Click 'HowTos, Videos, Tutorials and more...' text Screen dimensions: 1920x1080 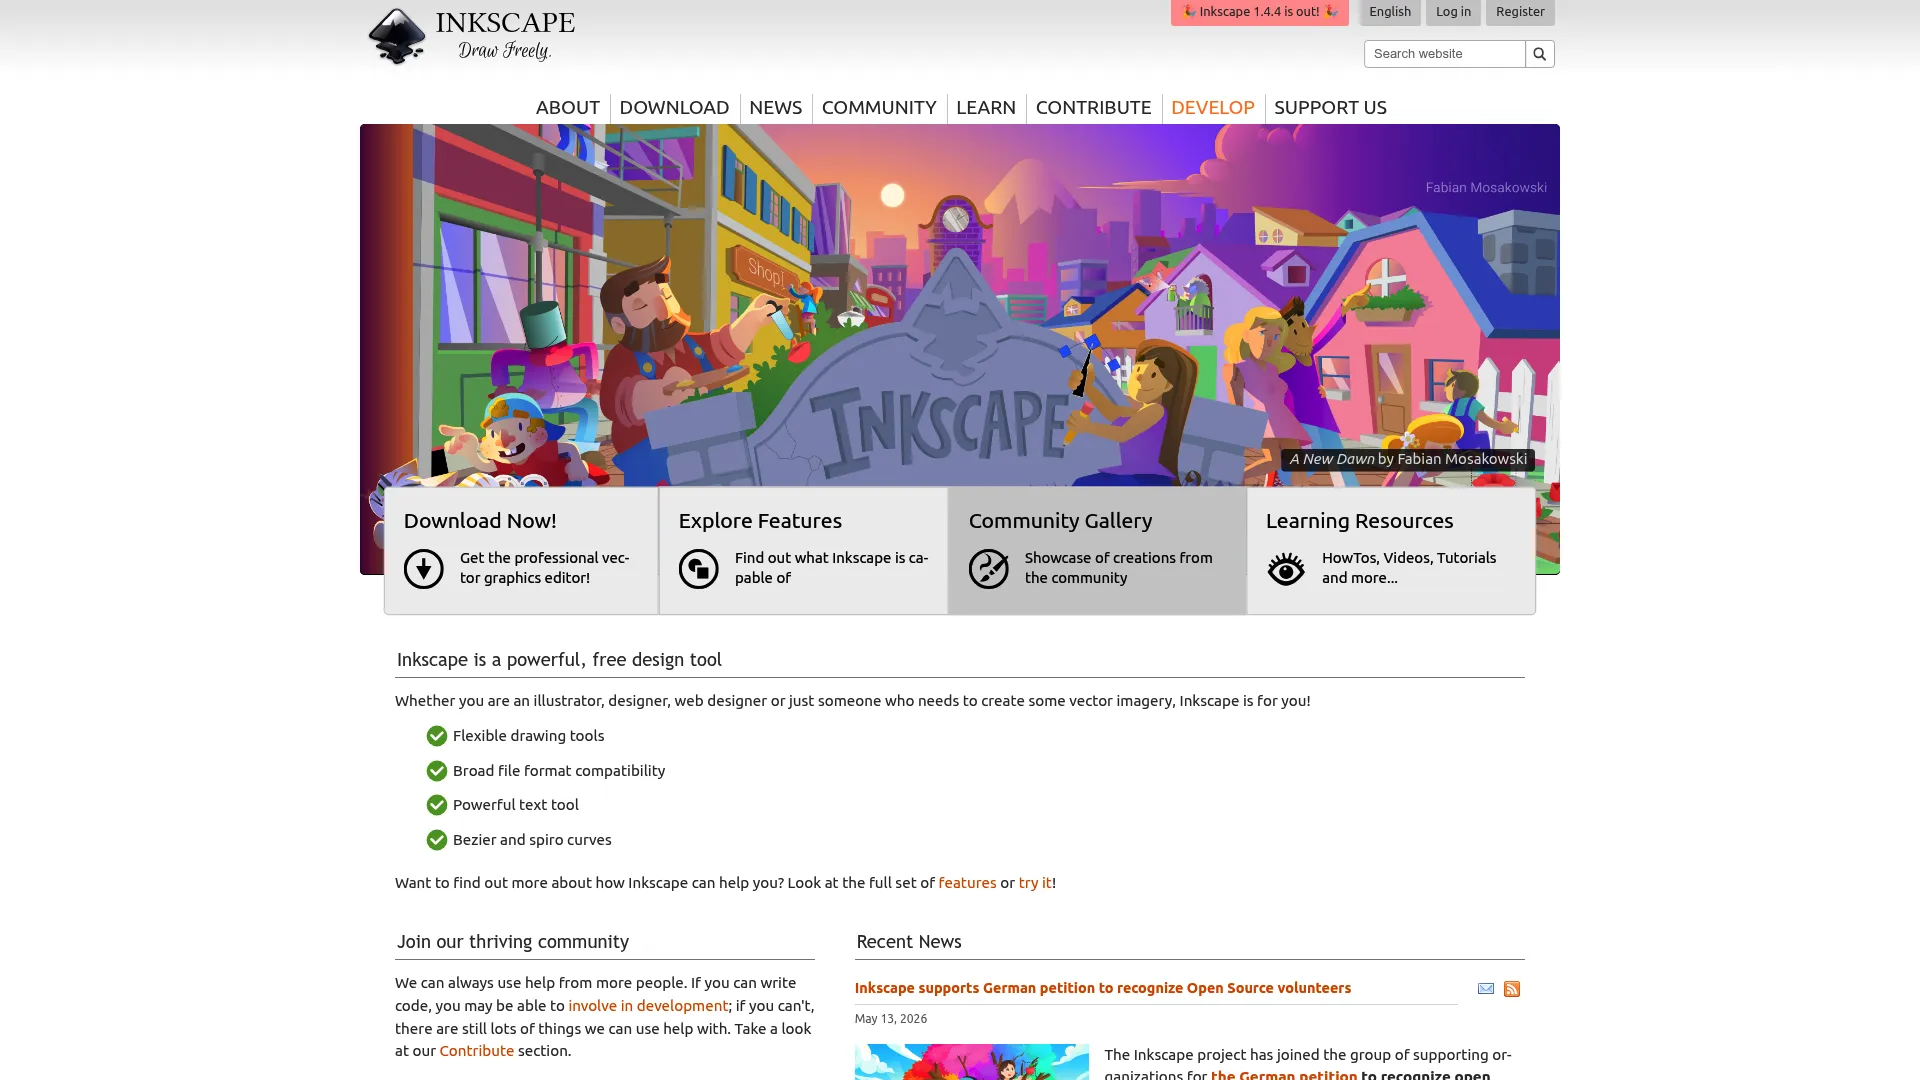click(x=1408, y=568)
